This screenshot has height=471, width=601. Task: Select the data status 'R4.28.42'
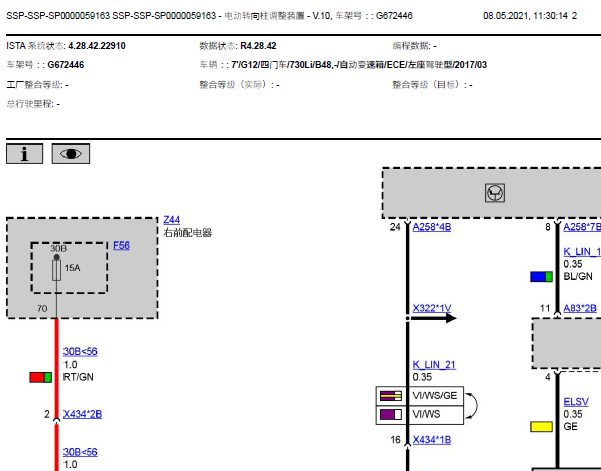[x=258, y=46]
